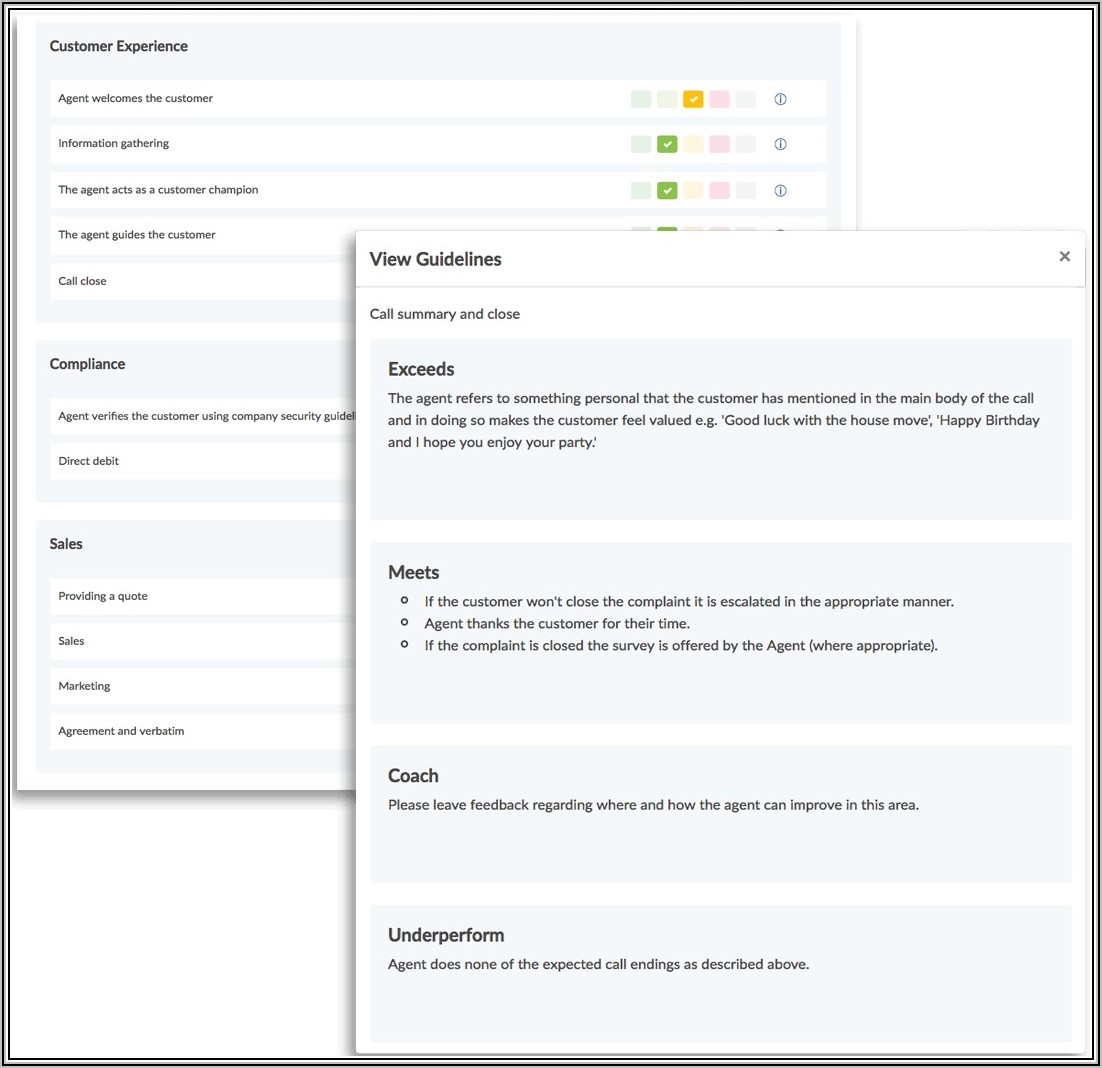1102x1068 pixels.
Task: Toggle the green checked box for Information gathering
Action: click(x=667, y=144)
